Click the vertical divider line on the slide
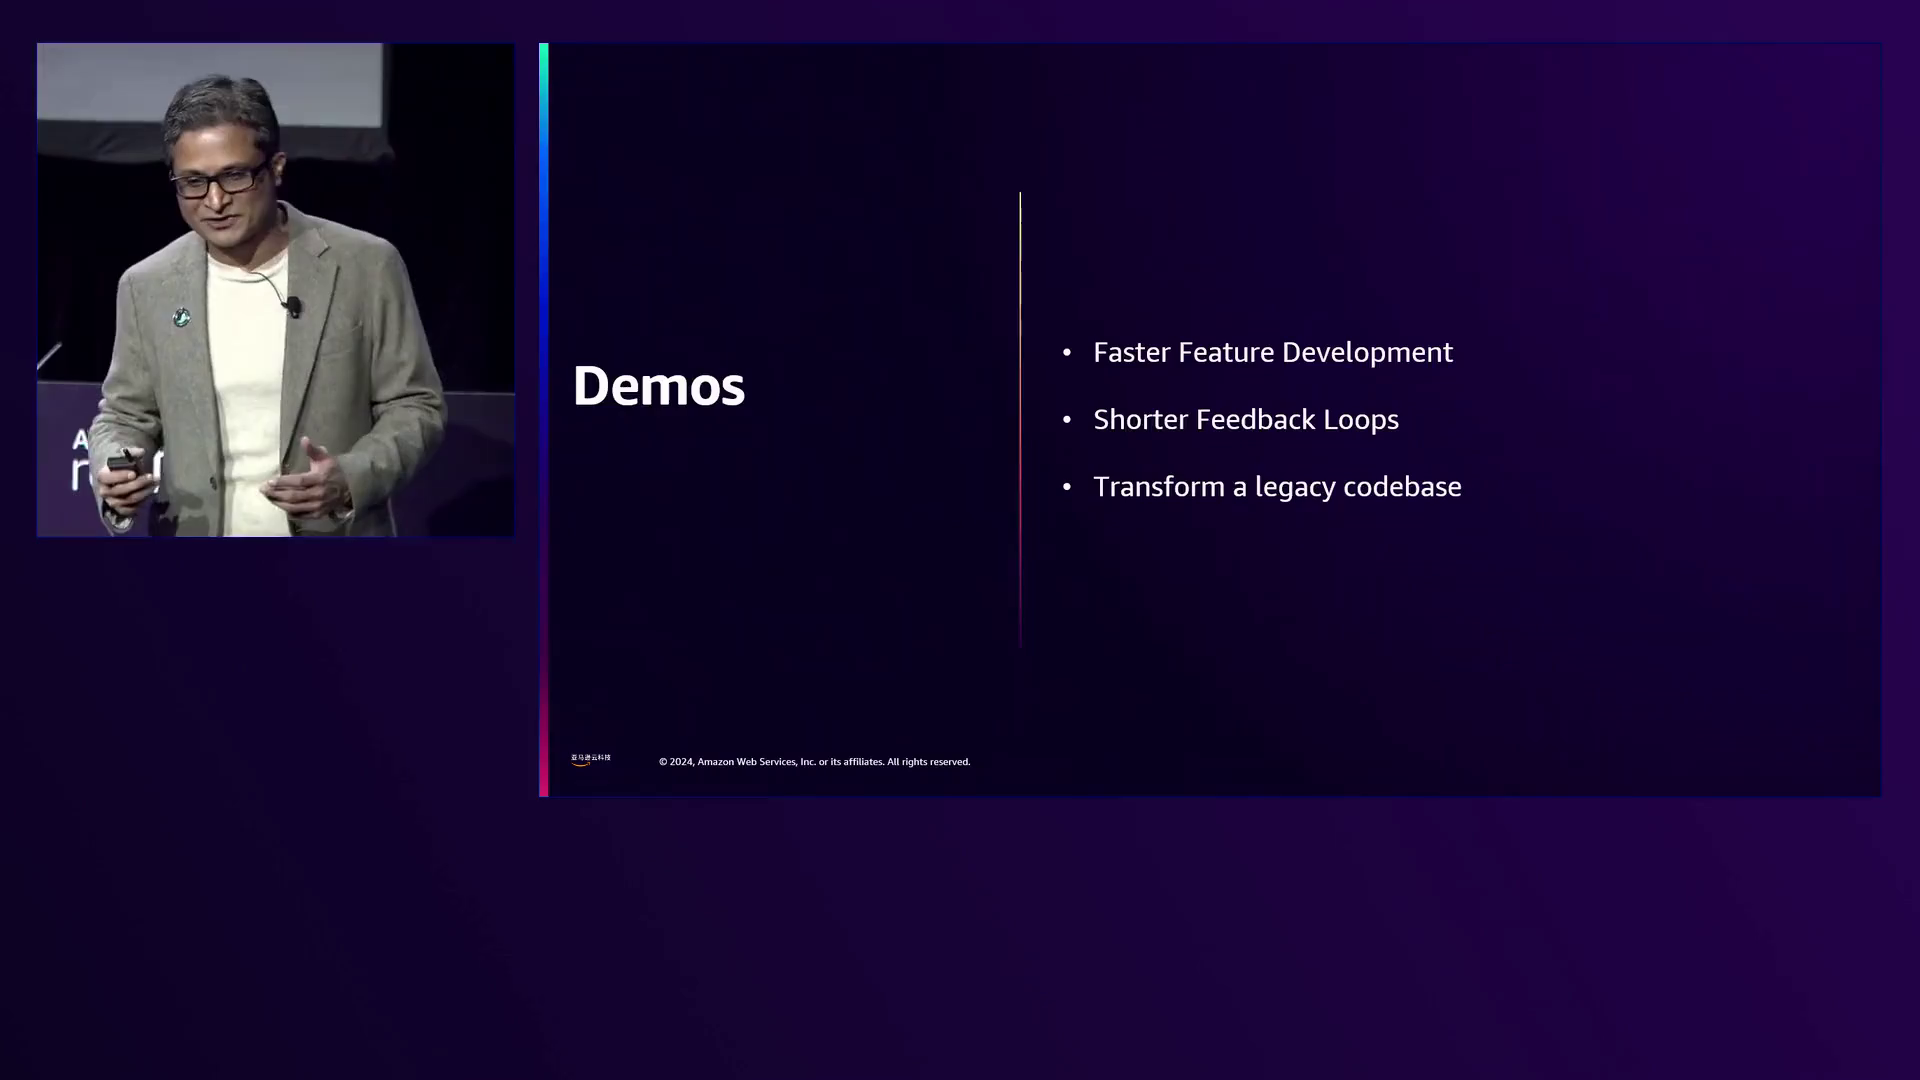The height and width of the screenshot is (1080, 1920). coord(1020,420)
